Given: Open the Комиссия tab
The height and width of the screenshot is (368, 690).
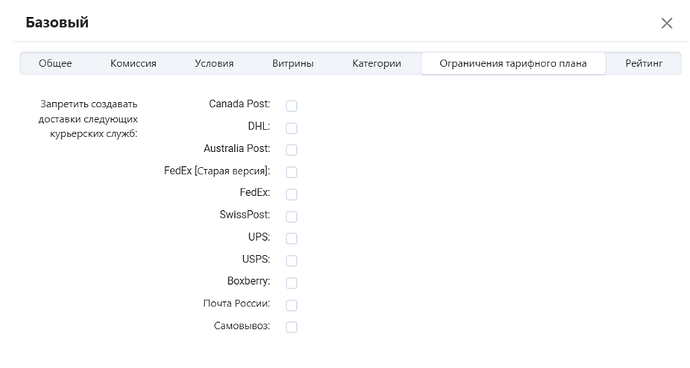Looking at the screenshot, I should point(133,63).
